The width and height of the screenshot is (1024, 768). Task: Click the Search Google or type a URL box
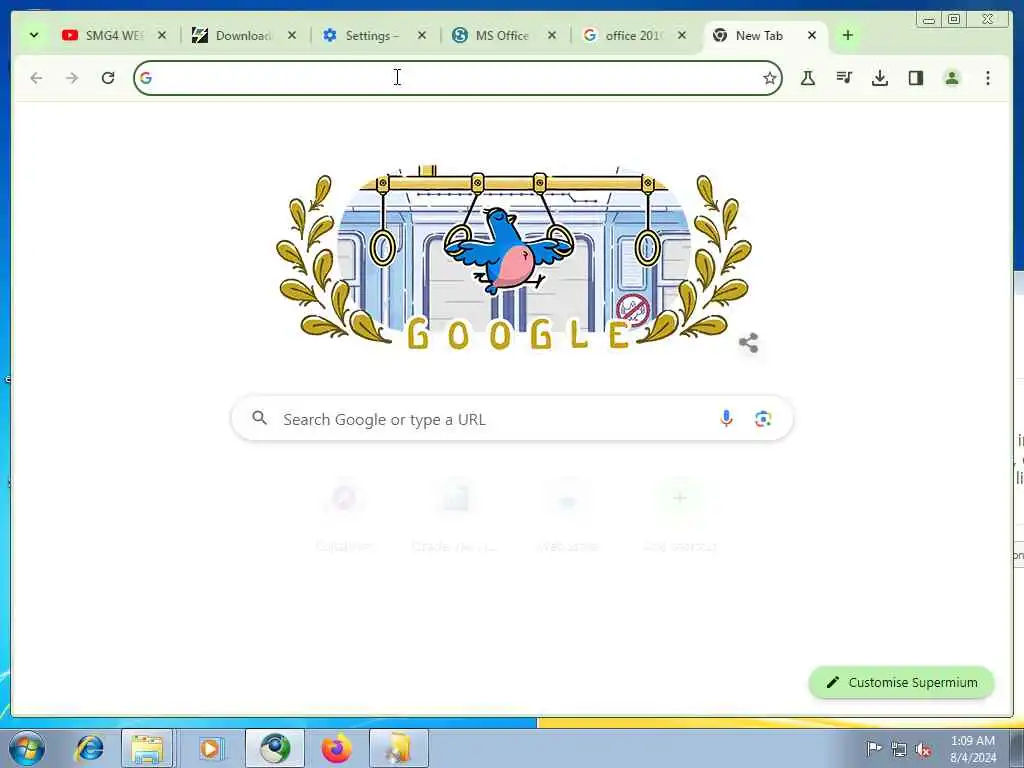tap(513, 419)
